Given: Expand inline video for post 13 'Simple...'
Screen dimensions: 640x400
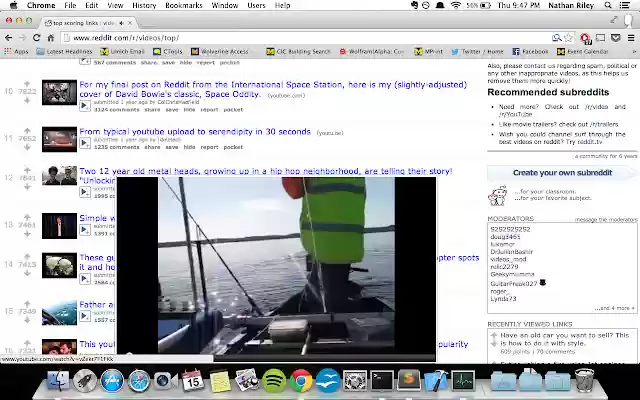Looking at the screenshot, I should [x=84, y=230].
